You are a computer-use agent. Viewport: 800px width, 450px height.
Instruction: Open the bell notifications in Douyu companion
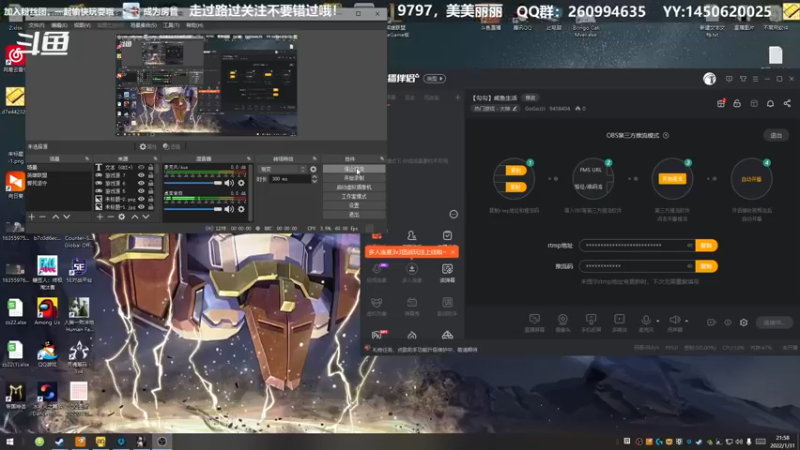pos(770,103)
